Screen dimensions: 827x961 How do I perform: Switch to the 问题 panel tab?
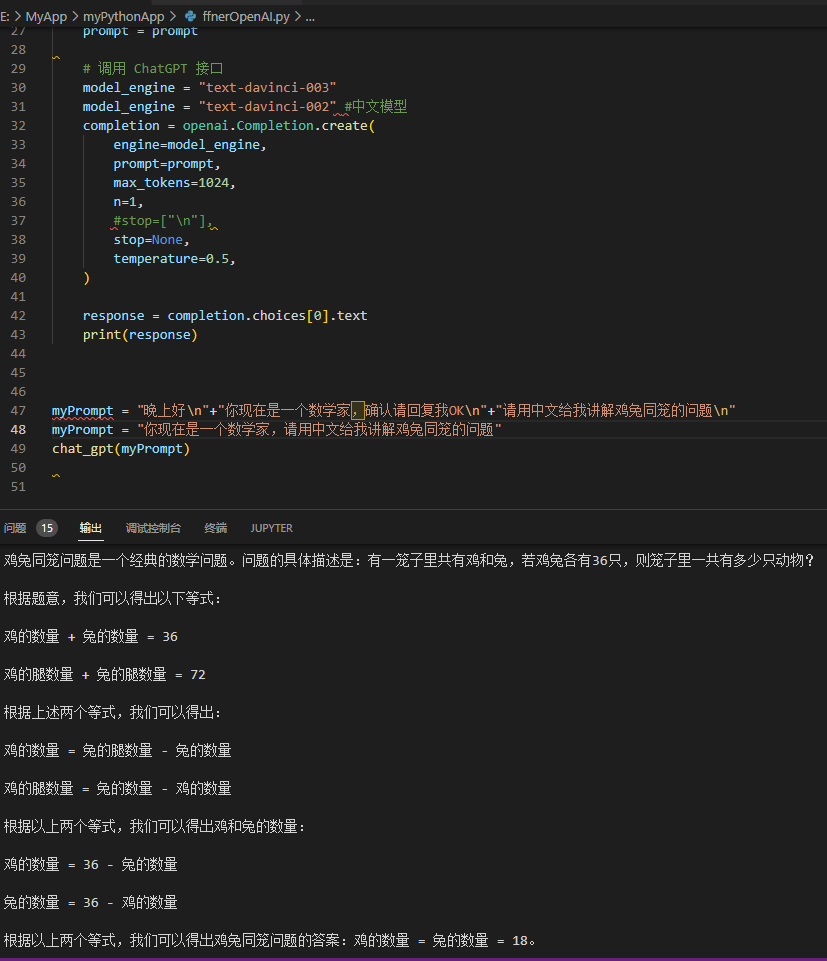pyautogui.click(x=15, y=528)
